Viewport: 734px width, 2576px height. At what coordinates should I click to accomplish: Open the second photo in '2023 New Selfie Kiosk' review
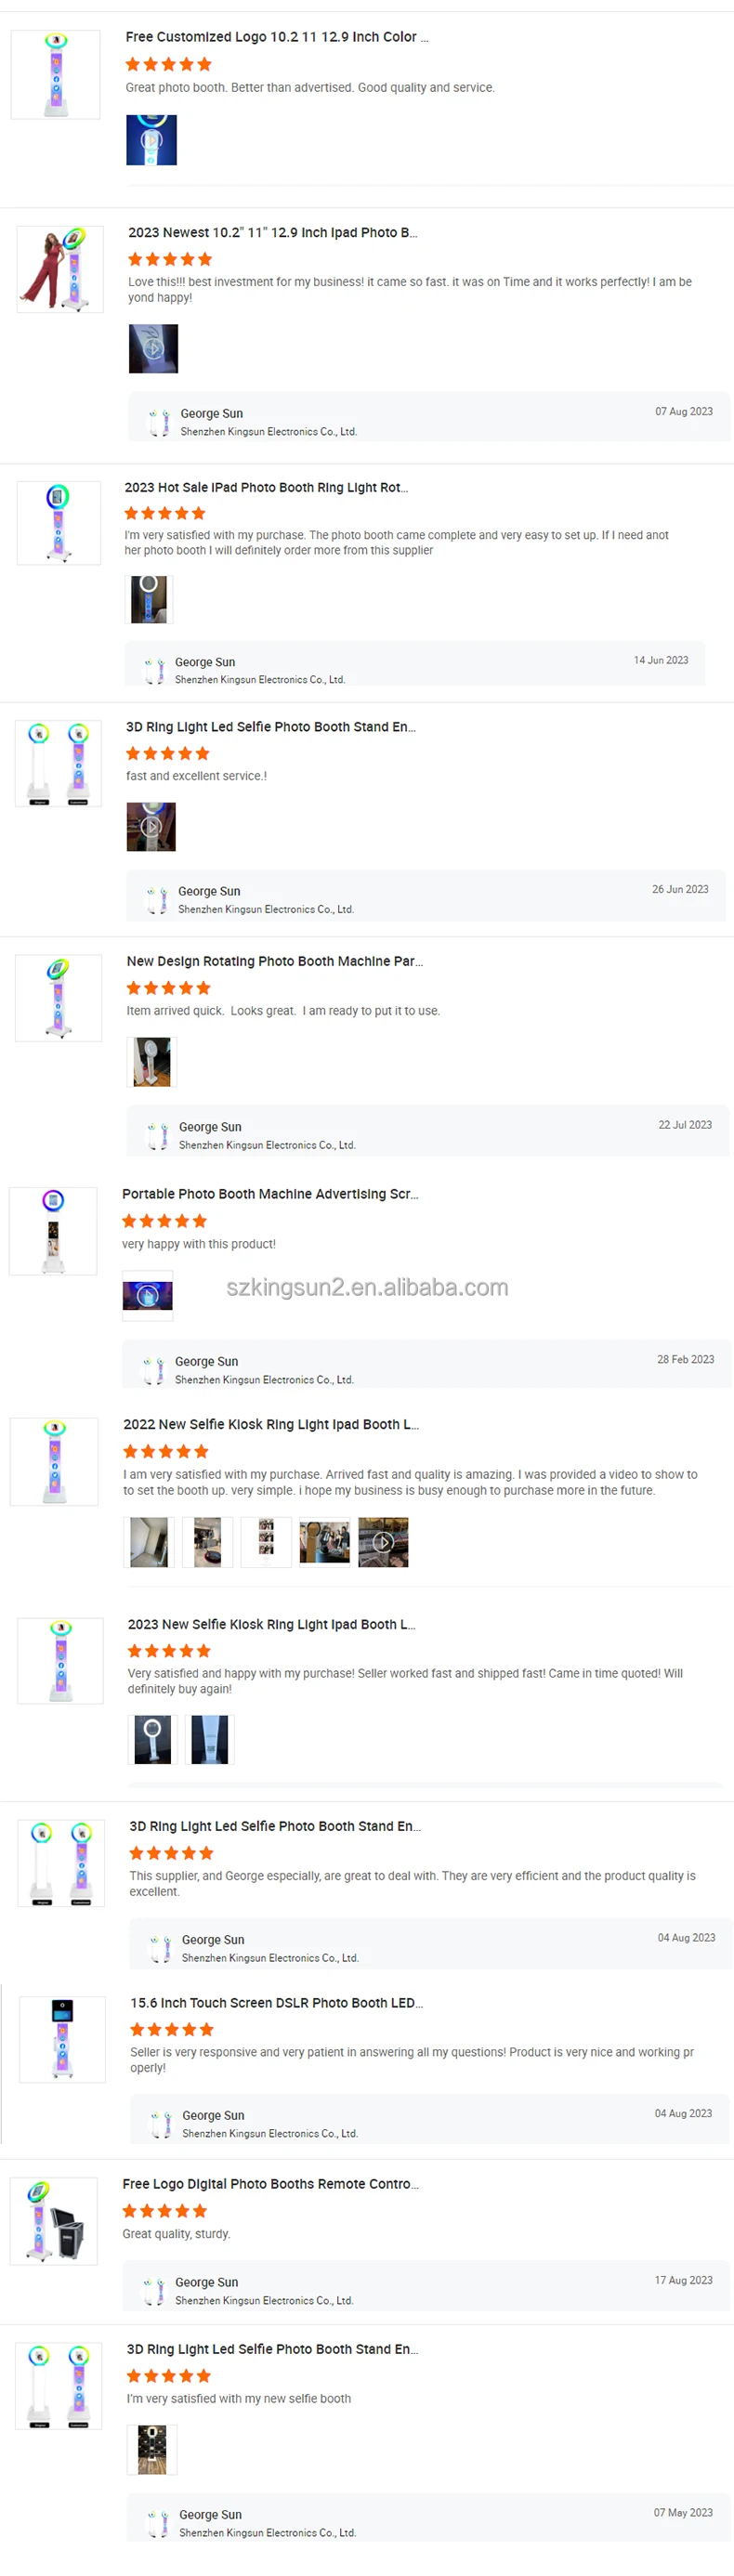(210, 1740)
